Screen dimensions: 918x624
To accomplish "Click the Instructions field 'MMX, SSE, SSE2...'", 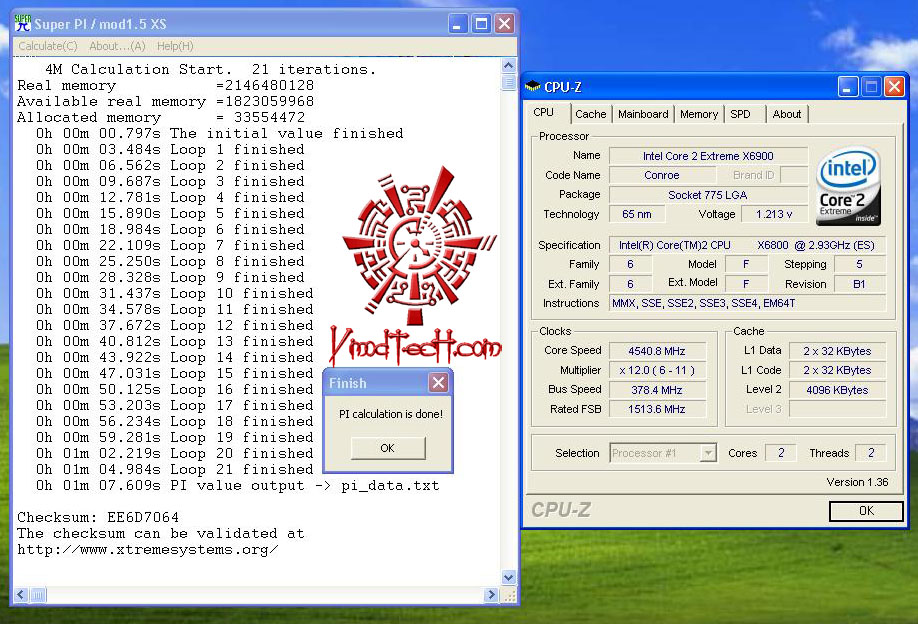I will [747, 303].
